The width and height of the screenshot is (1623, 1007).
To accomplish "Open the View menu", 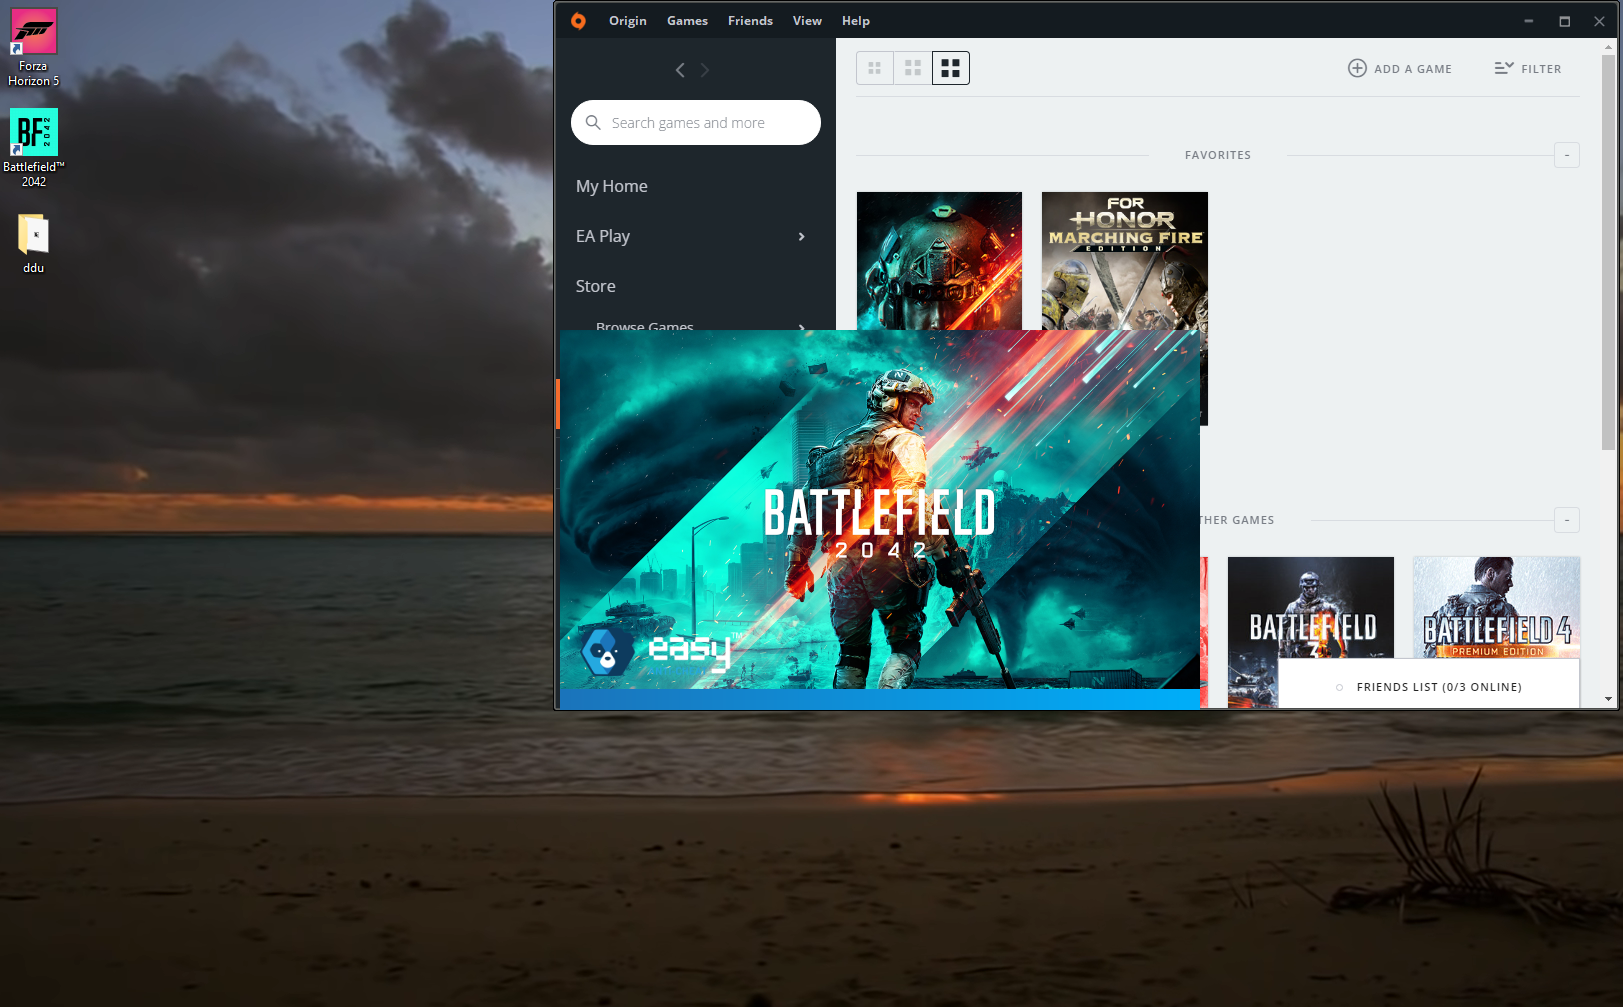I will (x=807, y=21).
